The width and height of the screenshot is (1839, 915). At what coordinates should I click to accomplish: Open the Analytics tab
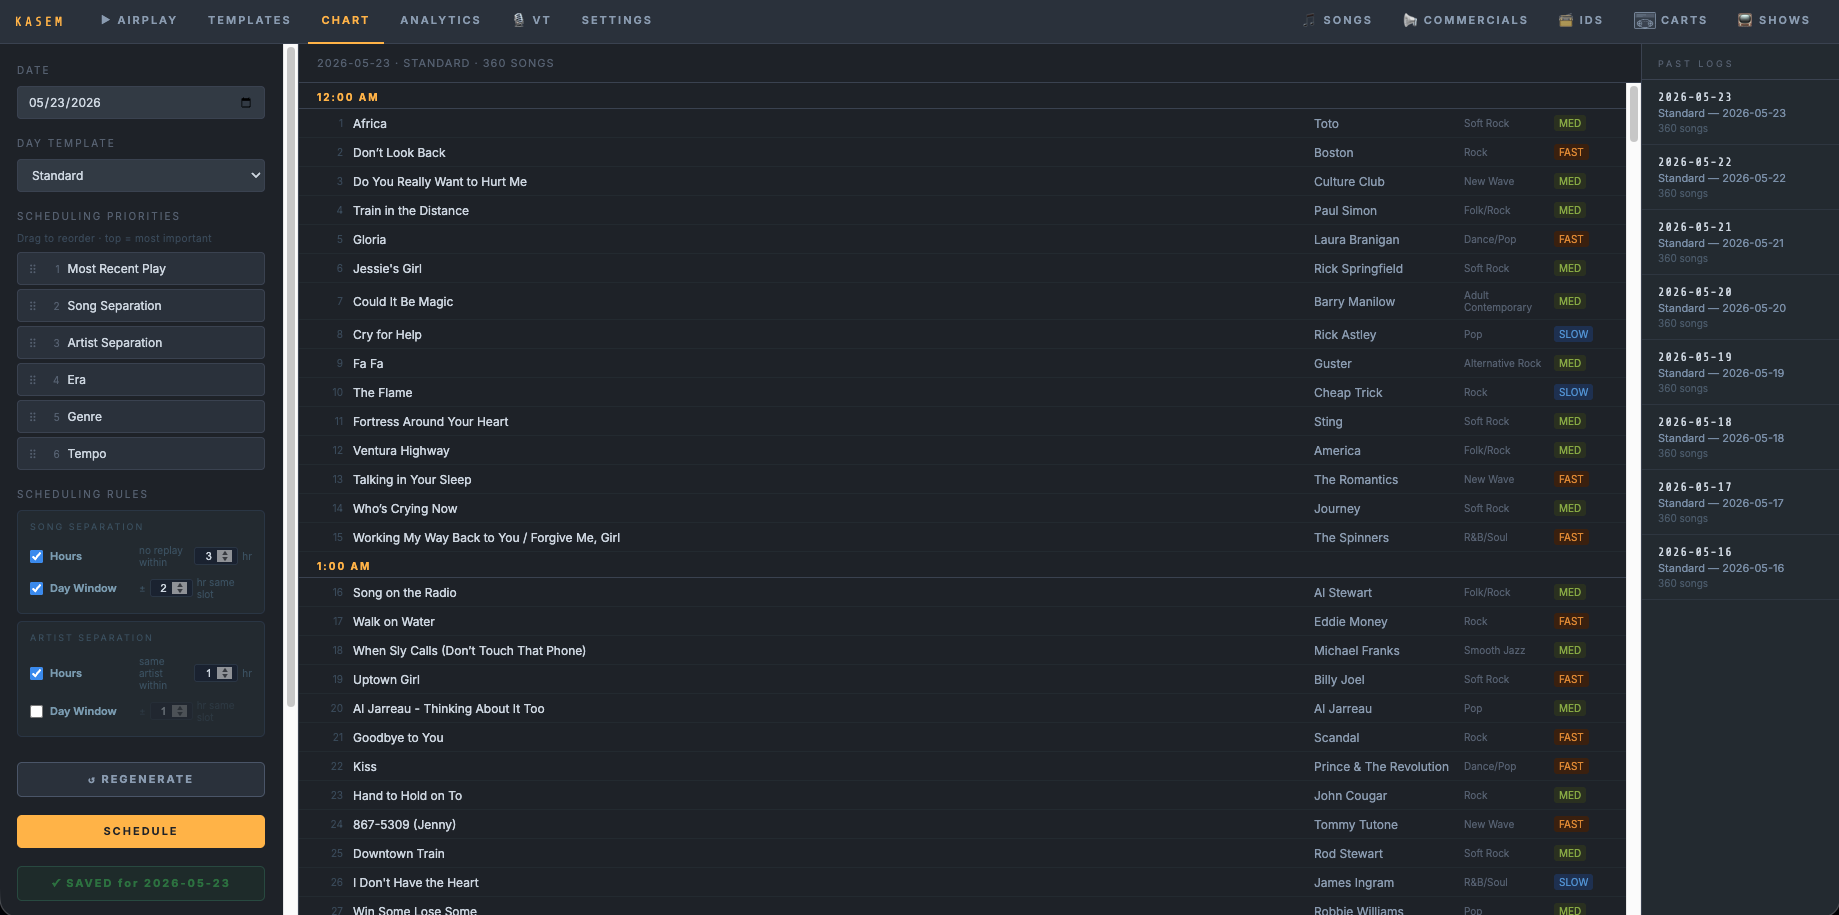(x=440, y=20)
